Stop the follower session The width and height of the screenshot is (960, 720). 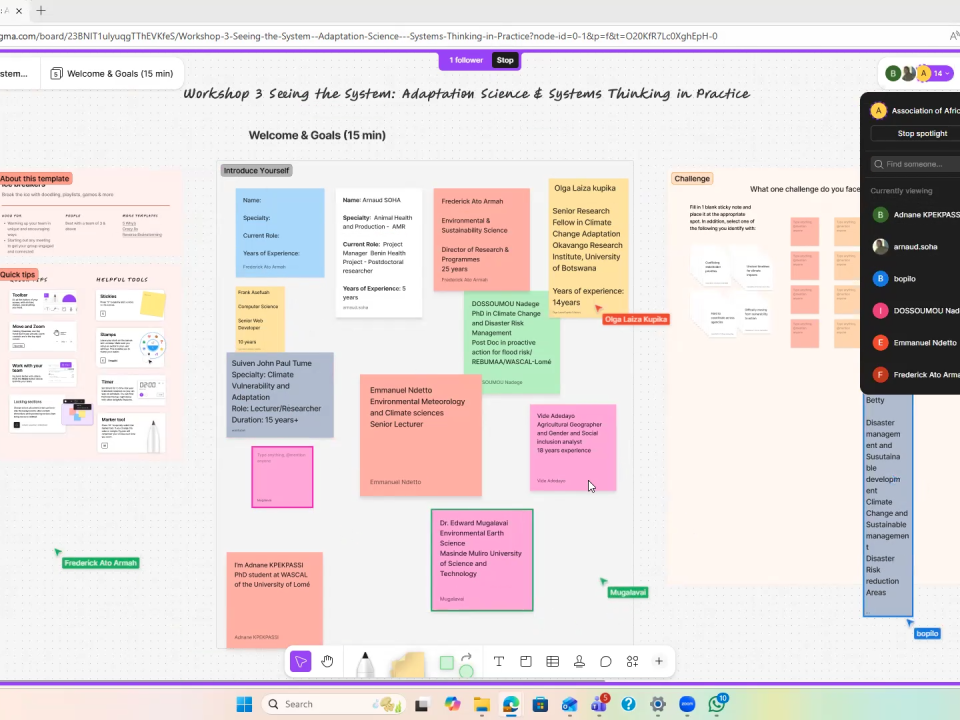(505, 60)
